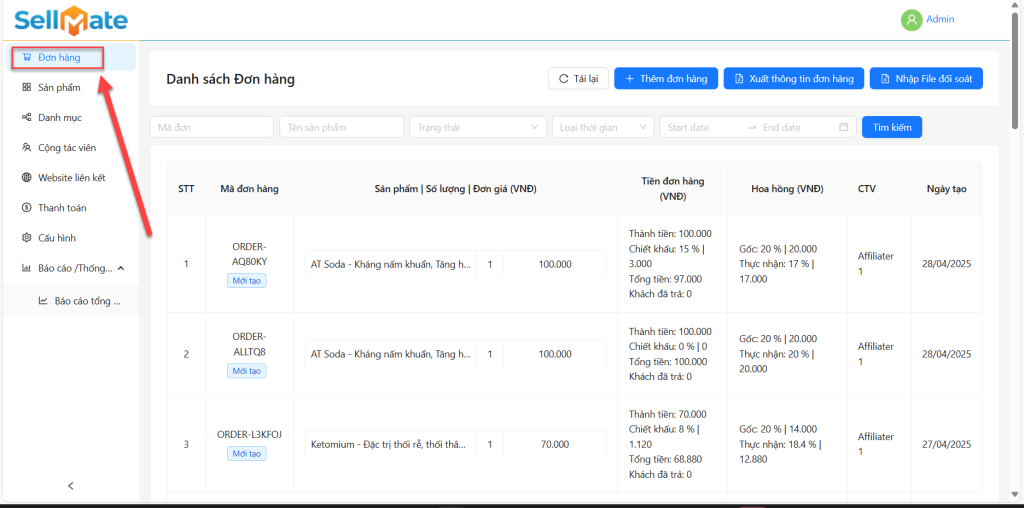Open Cấu hình settings menu
Screen dimensions: 1024x508
(56, 238)
